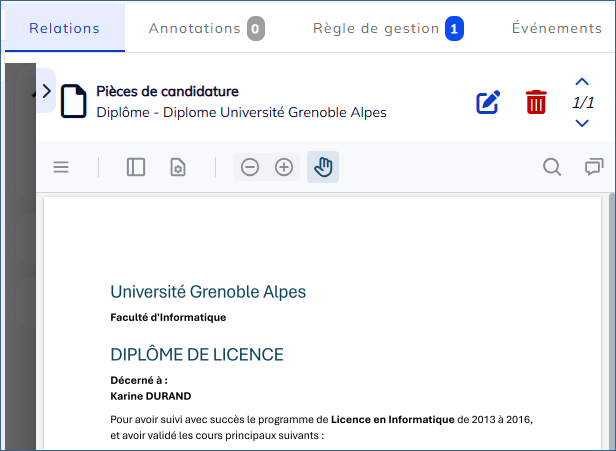The height and width of the screenshot is (451, 616).
Task: Open the page settings document-gear icon
Action: 178,167
